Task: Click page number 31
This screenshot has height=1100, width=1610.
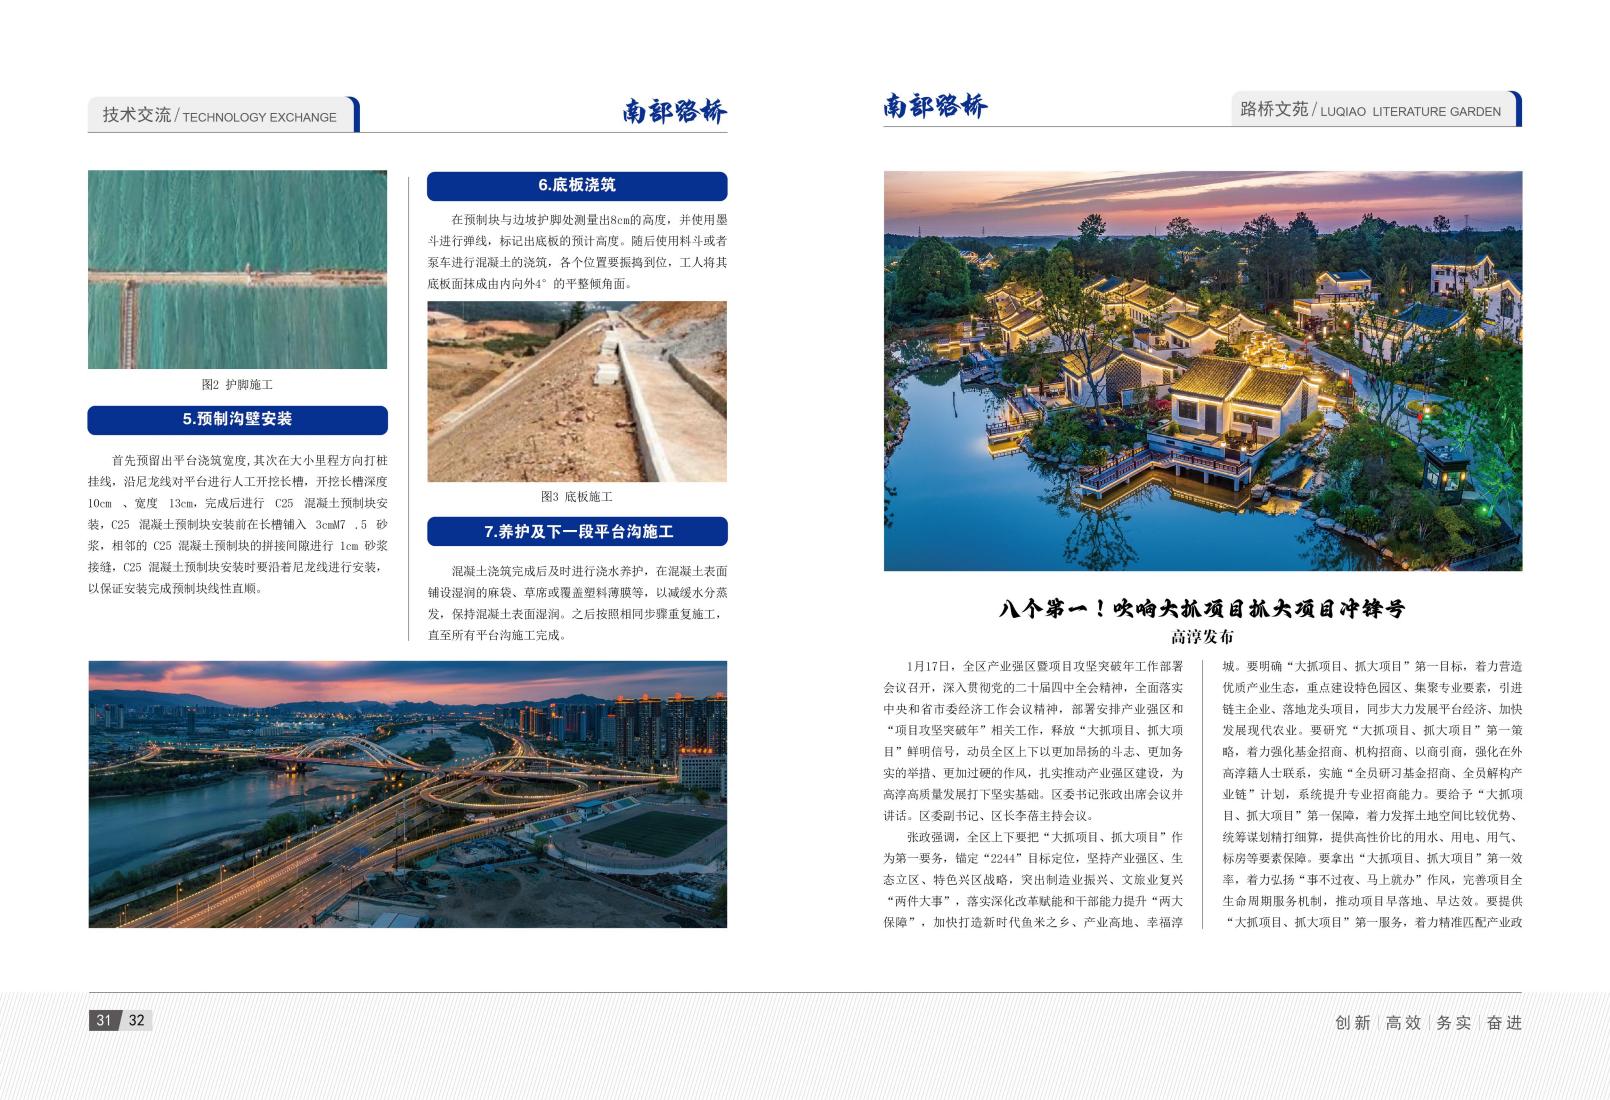Action: (103, 1020)
